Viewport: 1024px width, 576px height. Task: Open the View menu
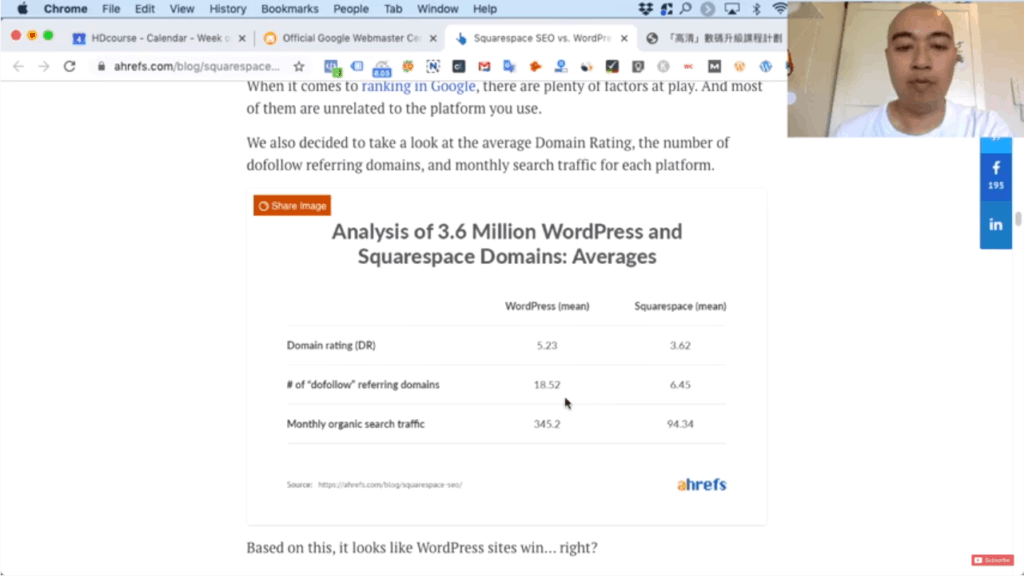(x=182, y=8)
